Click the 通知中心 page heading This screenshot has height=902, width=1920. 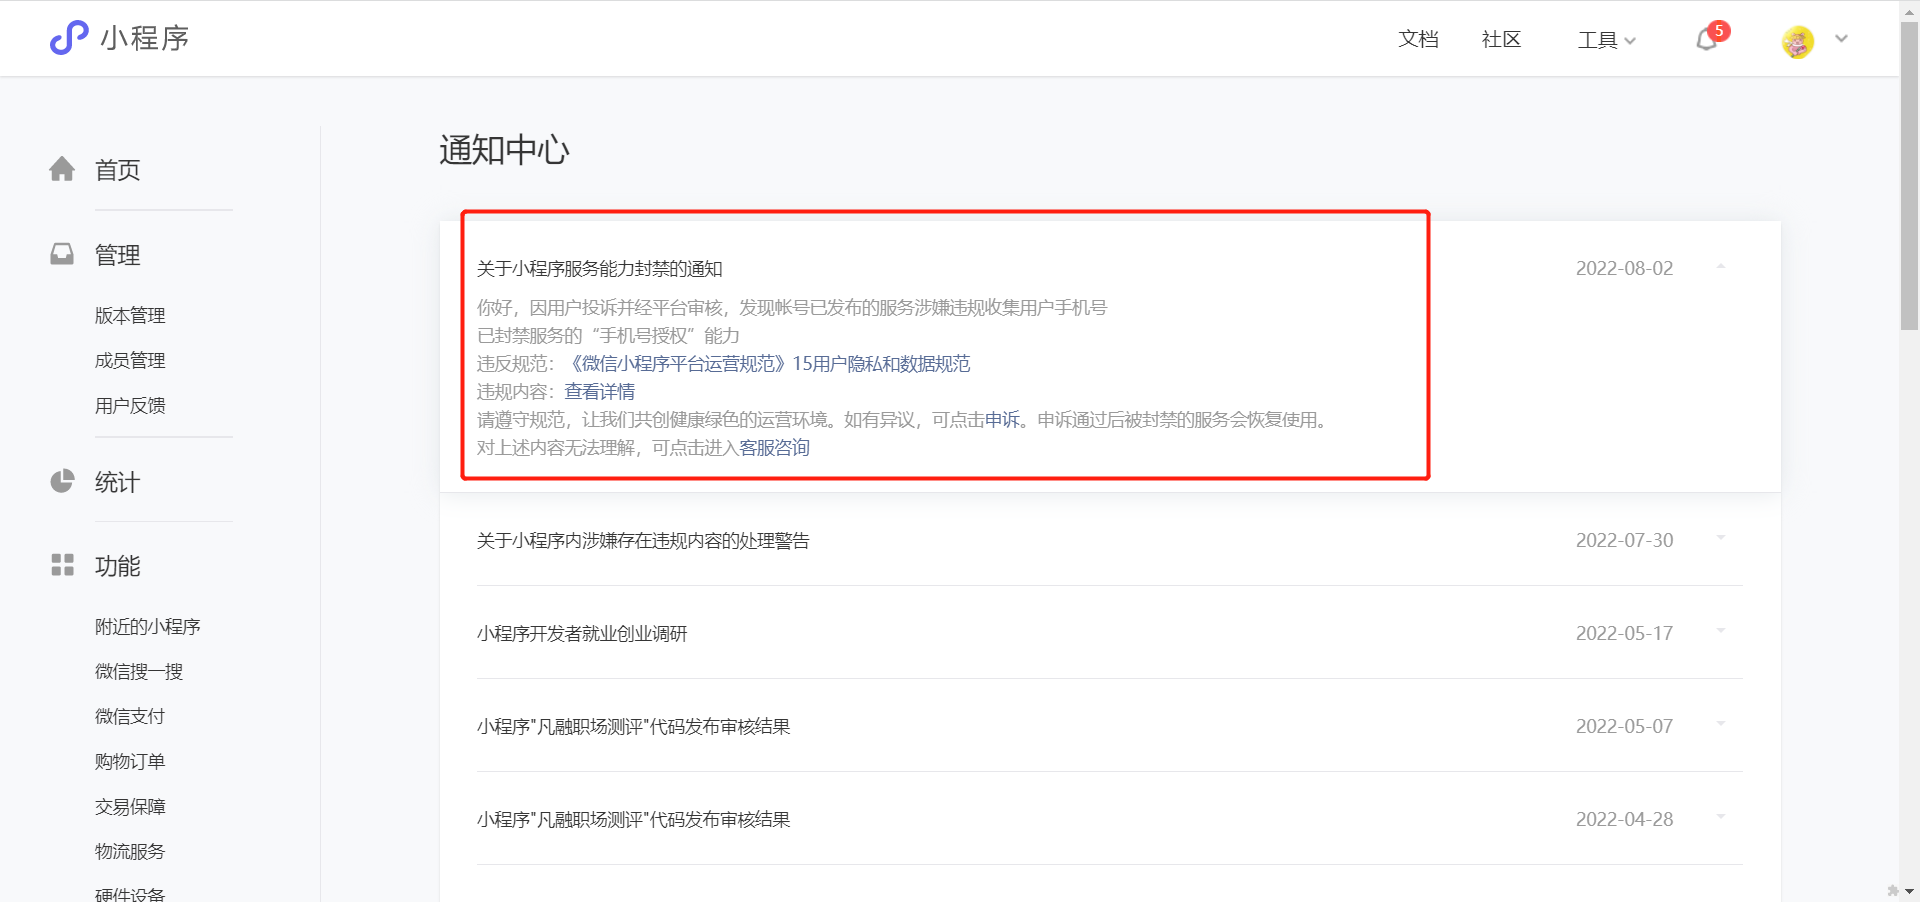[504, 150]
